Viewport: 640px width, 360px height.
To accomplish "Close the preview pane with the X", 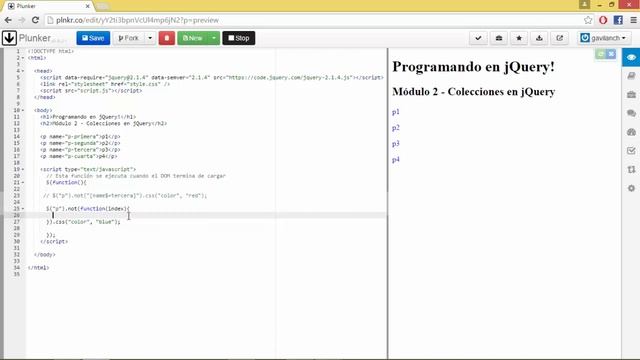I will click(611, 54).
